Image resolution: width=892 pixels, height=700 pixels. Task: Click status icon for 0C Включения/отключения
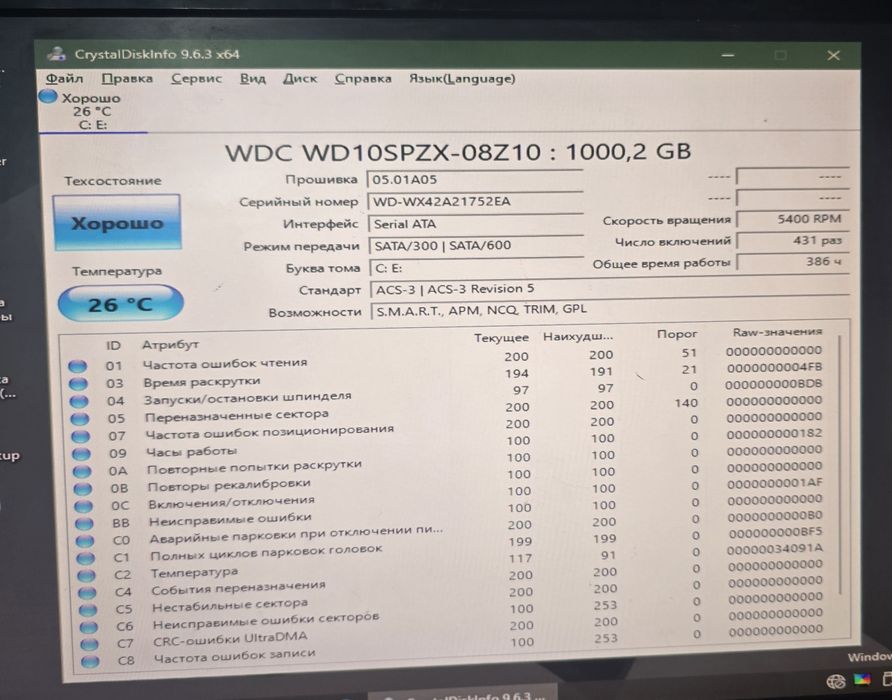(83, 506)
